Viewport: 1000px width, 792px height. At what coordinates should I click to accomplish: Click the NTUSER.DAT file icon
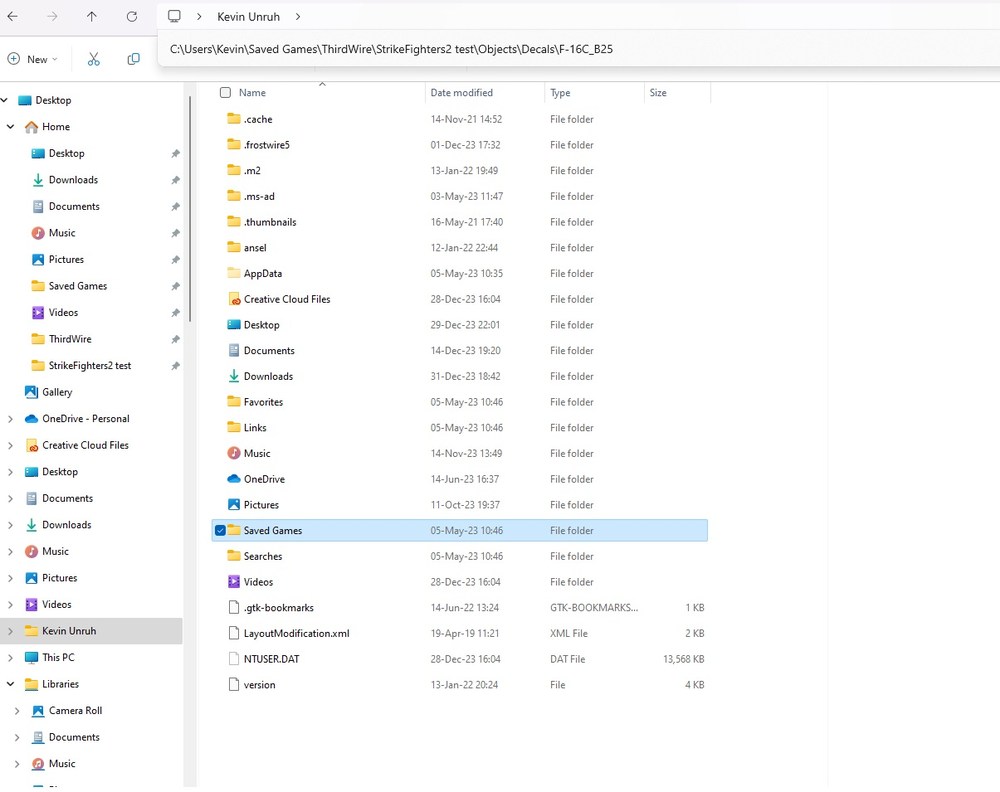[x=234, y=659]
